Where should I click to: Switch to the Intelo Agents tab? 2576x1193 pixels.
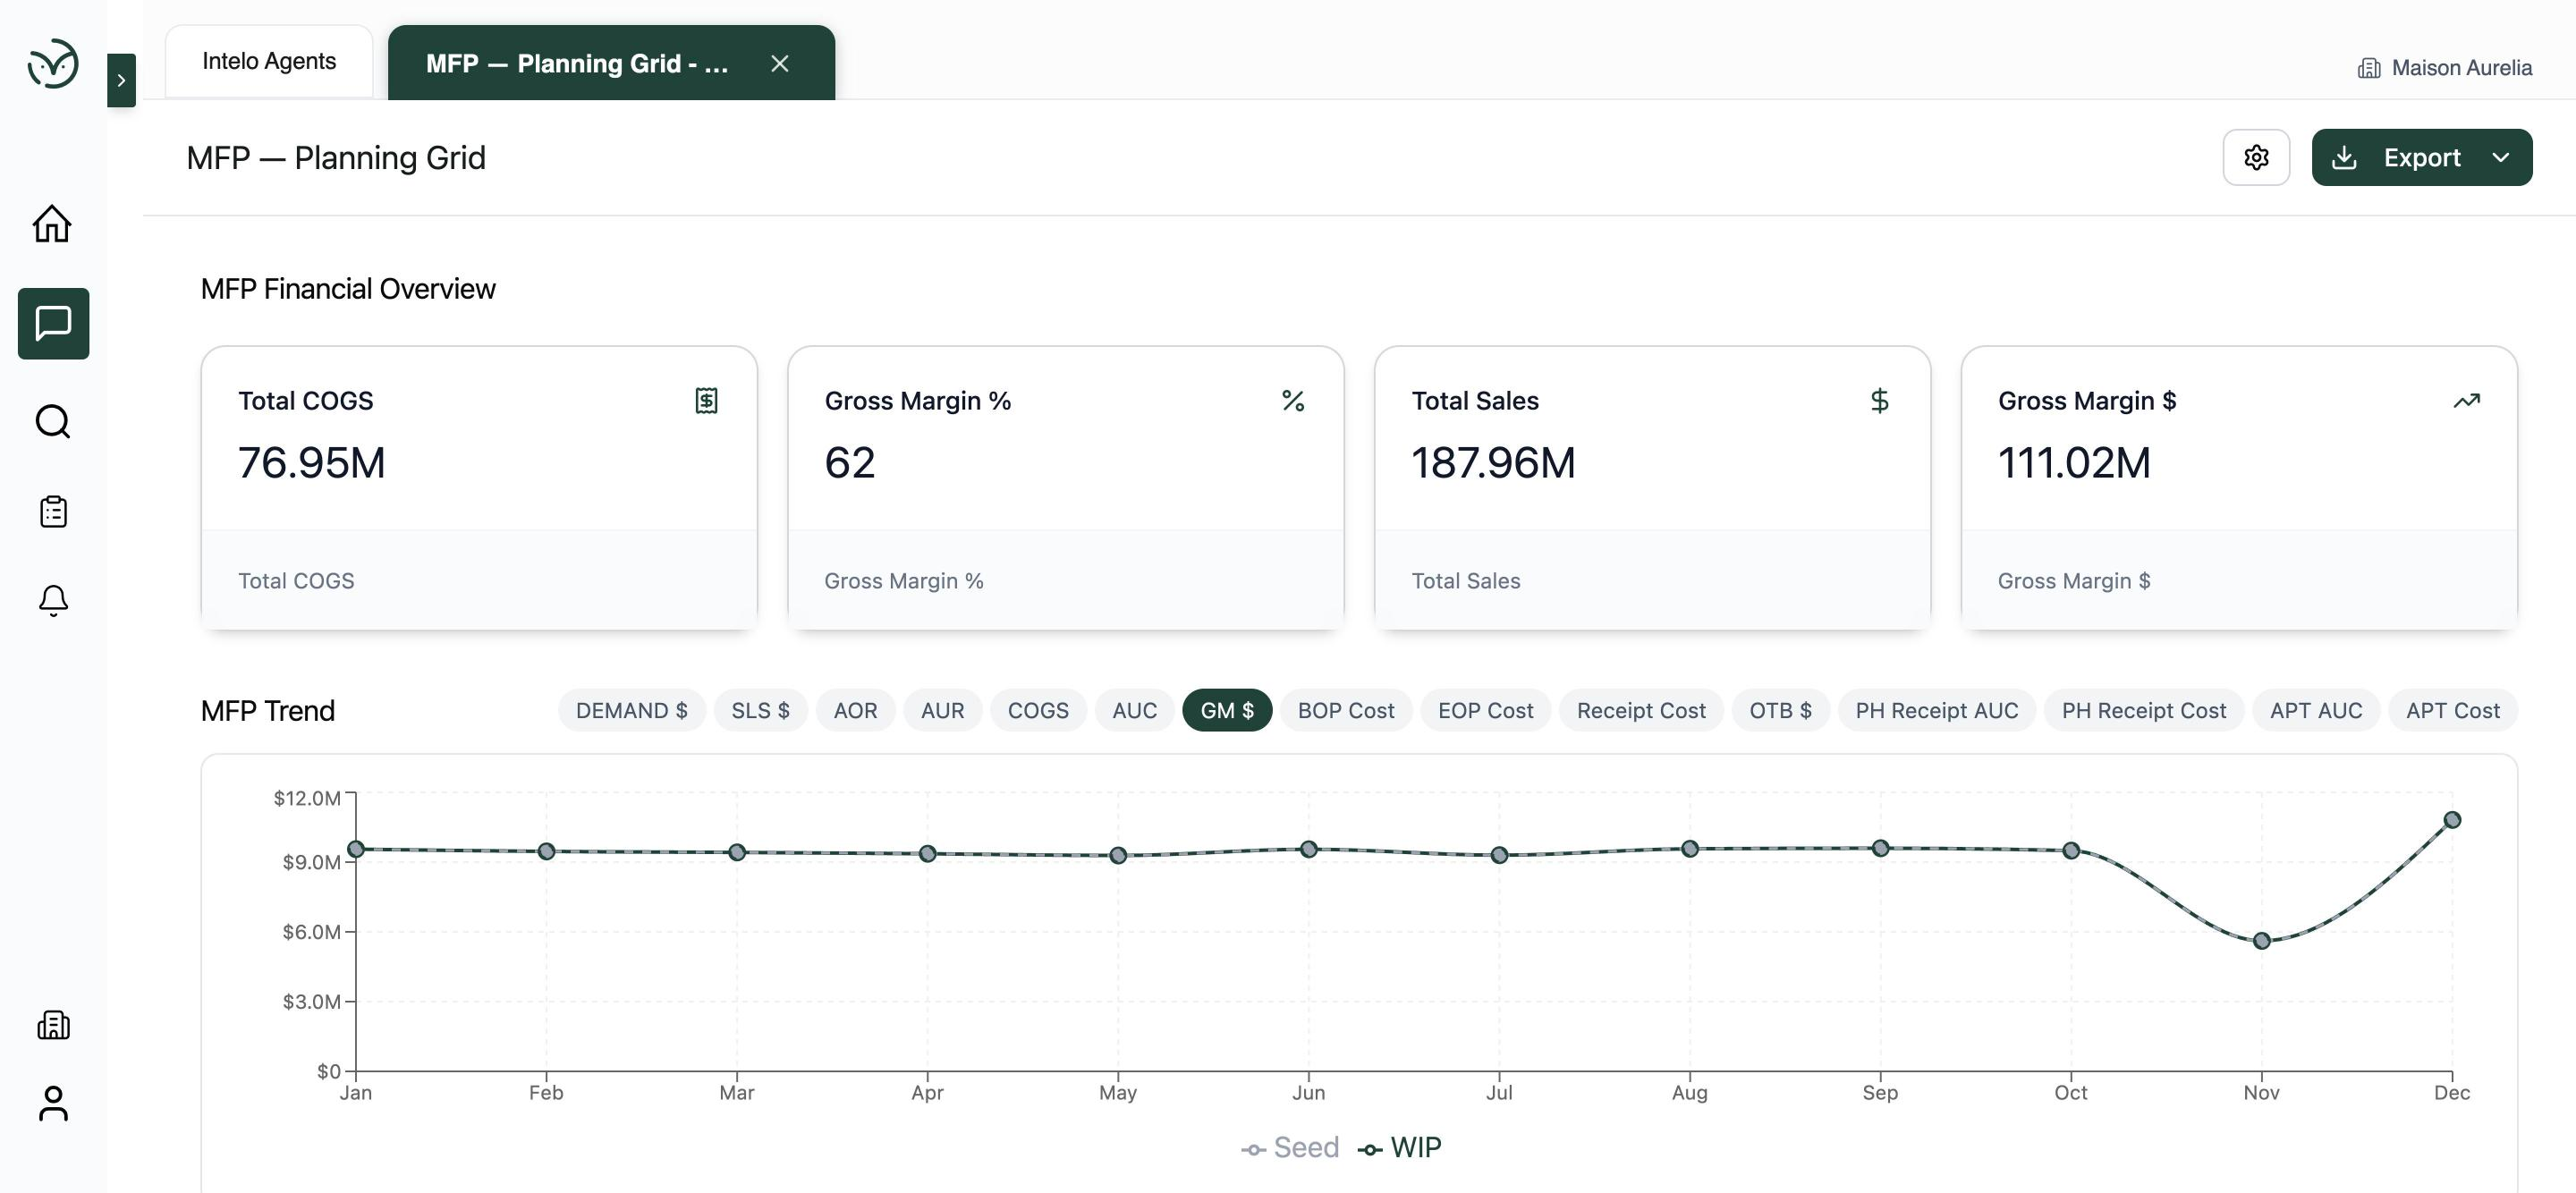[x=269, y=61]
